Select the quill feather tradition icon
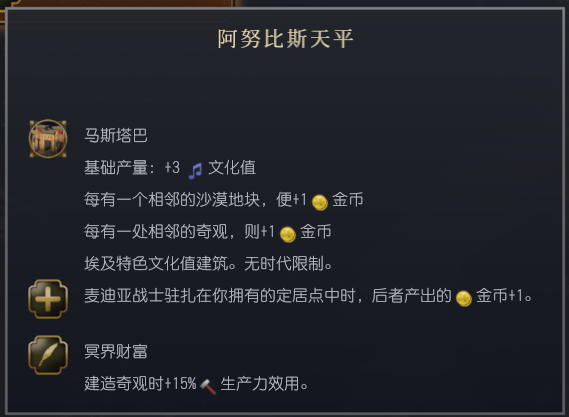Image resolution: width=569 pixels, height=417 pixels. click(48, 355)
